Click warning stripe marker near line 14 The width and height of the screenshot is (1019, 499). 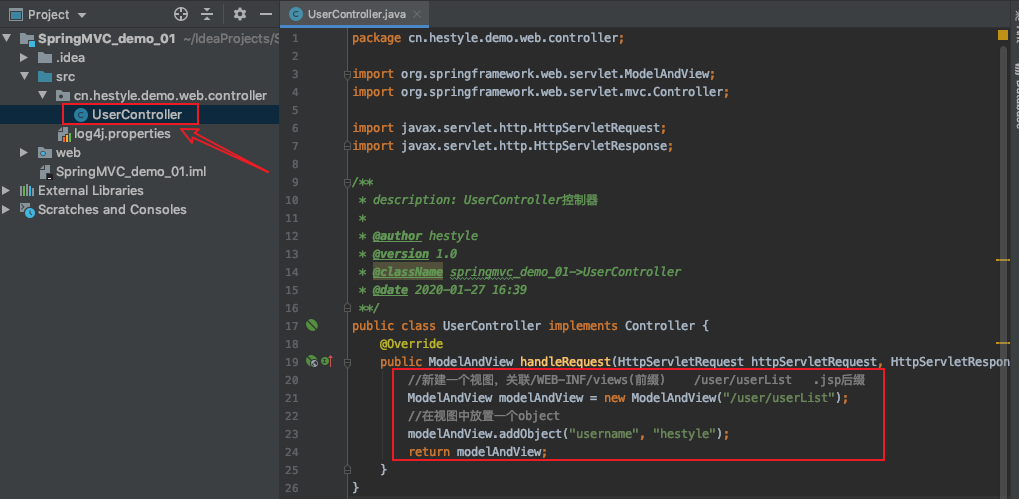coord(1003,260)
